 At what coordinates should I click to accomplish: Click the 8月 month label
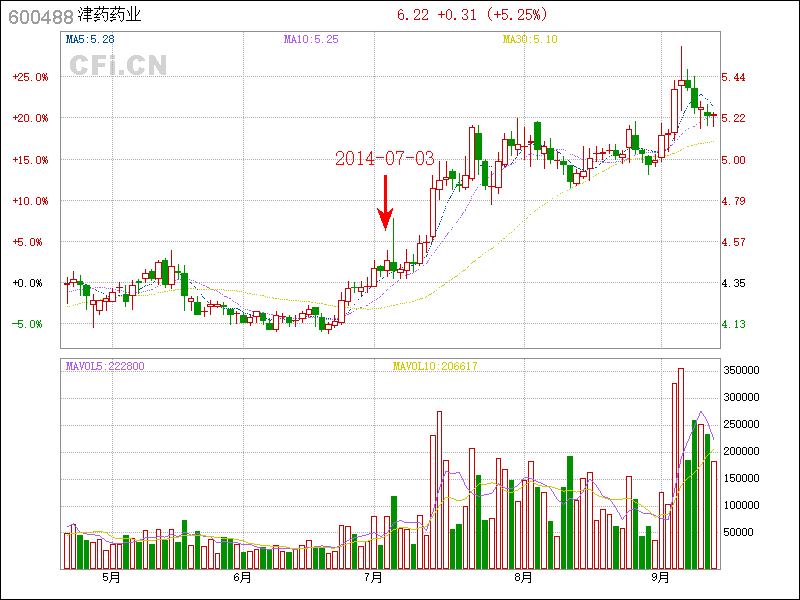tap(524, 578)
